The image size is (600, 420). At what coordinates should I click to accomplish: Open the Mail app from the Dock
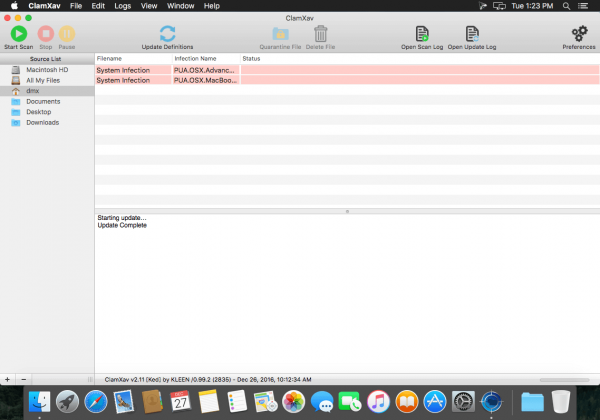124,401
